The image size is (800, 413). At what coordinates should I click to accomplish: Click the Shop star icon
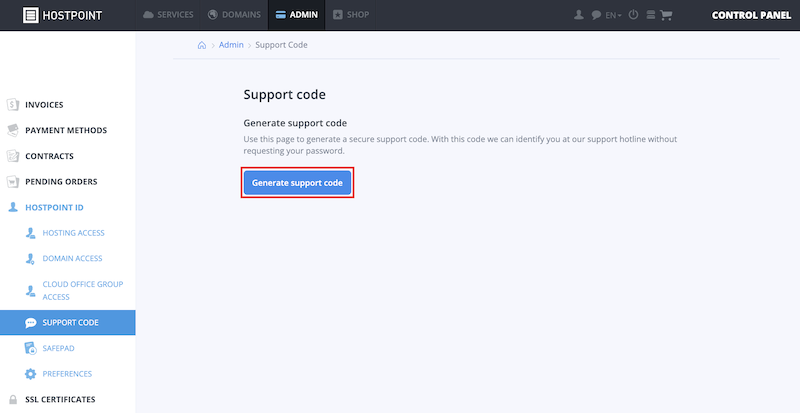(x=338, y=15)
